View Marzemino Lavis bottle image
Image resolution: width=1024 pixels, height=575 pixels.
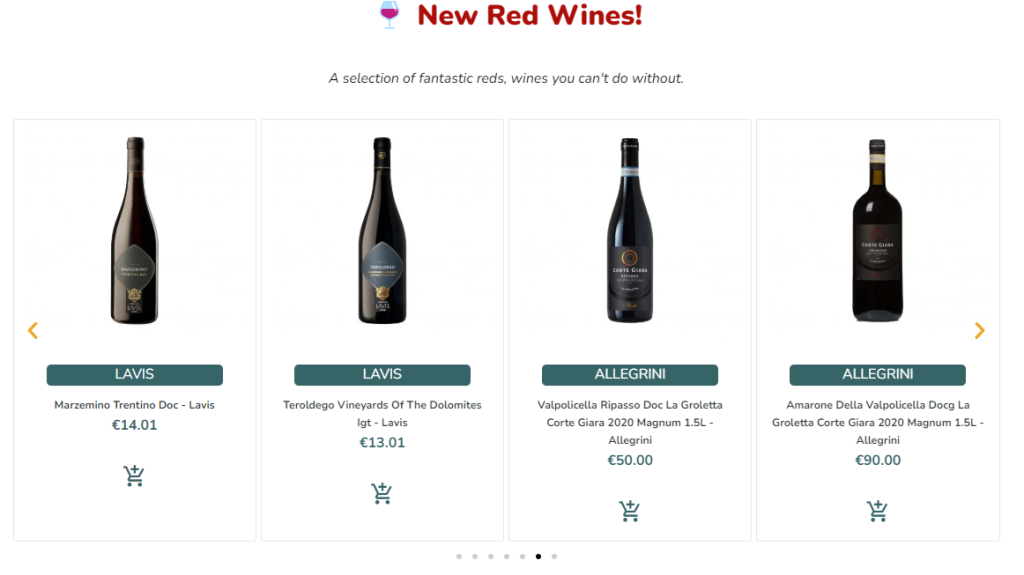(x=134, y=230)
